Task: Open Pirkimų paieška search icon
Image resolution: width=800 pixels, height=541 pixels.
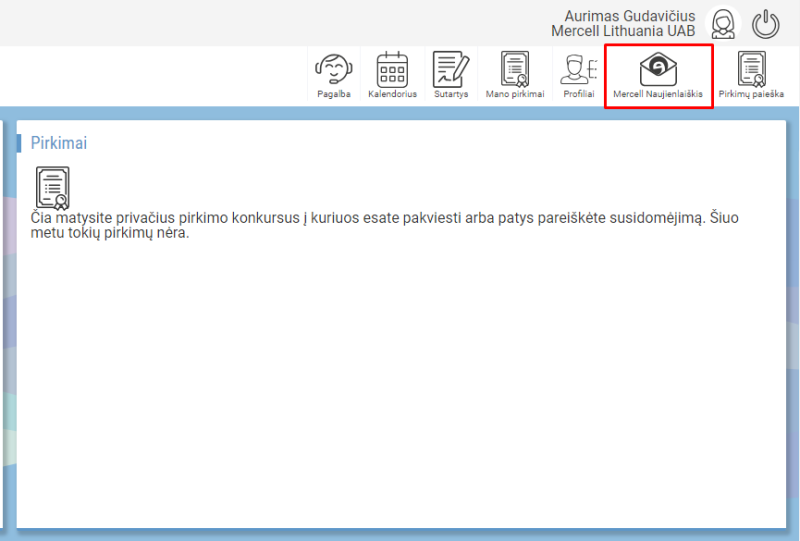Action: 751,69
